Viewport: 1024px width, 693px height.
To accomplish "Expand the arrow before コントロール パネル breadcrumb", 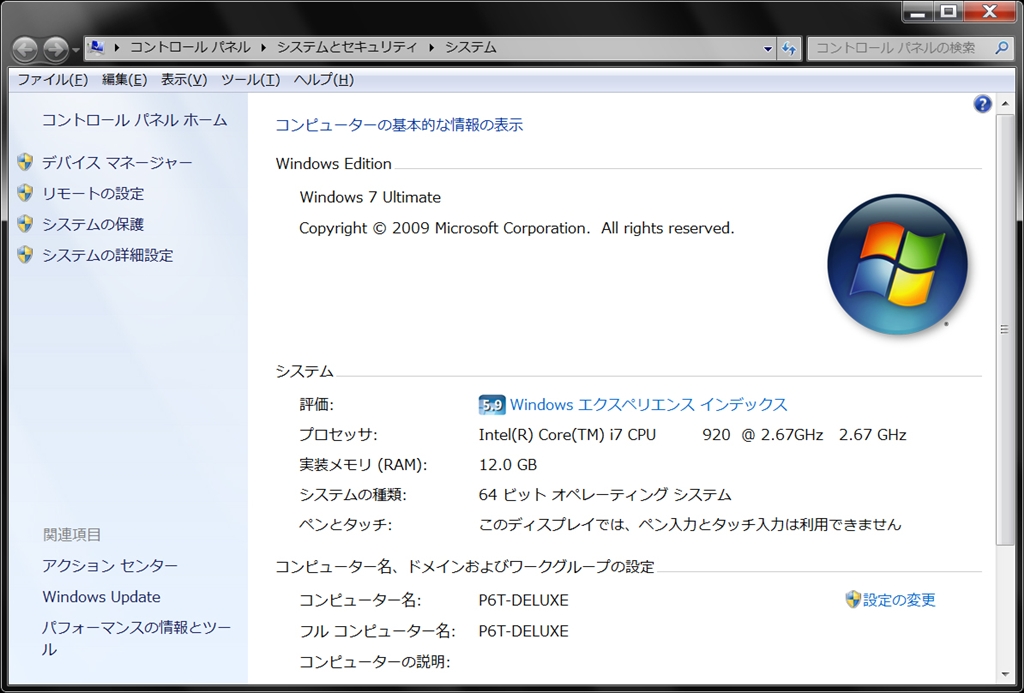I will point(117,48).
